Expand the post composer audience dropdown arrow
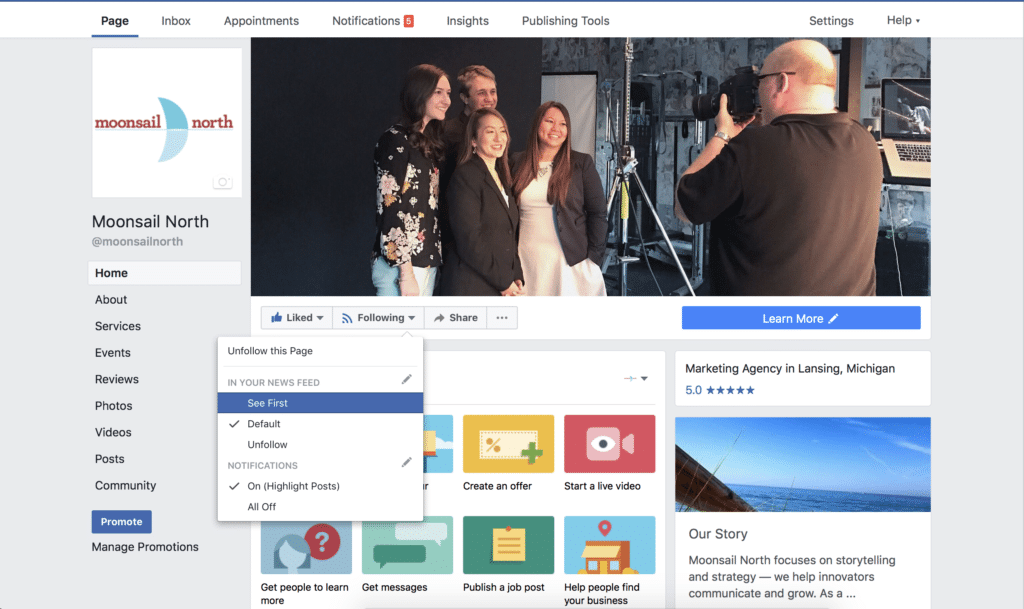1024x609 pixels. (644, 379)
